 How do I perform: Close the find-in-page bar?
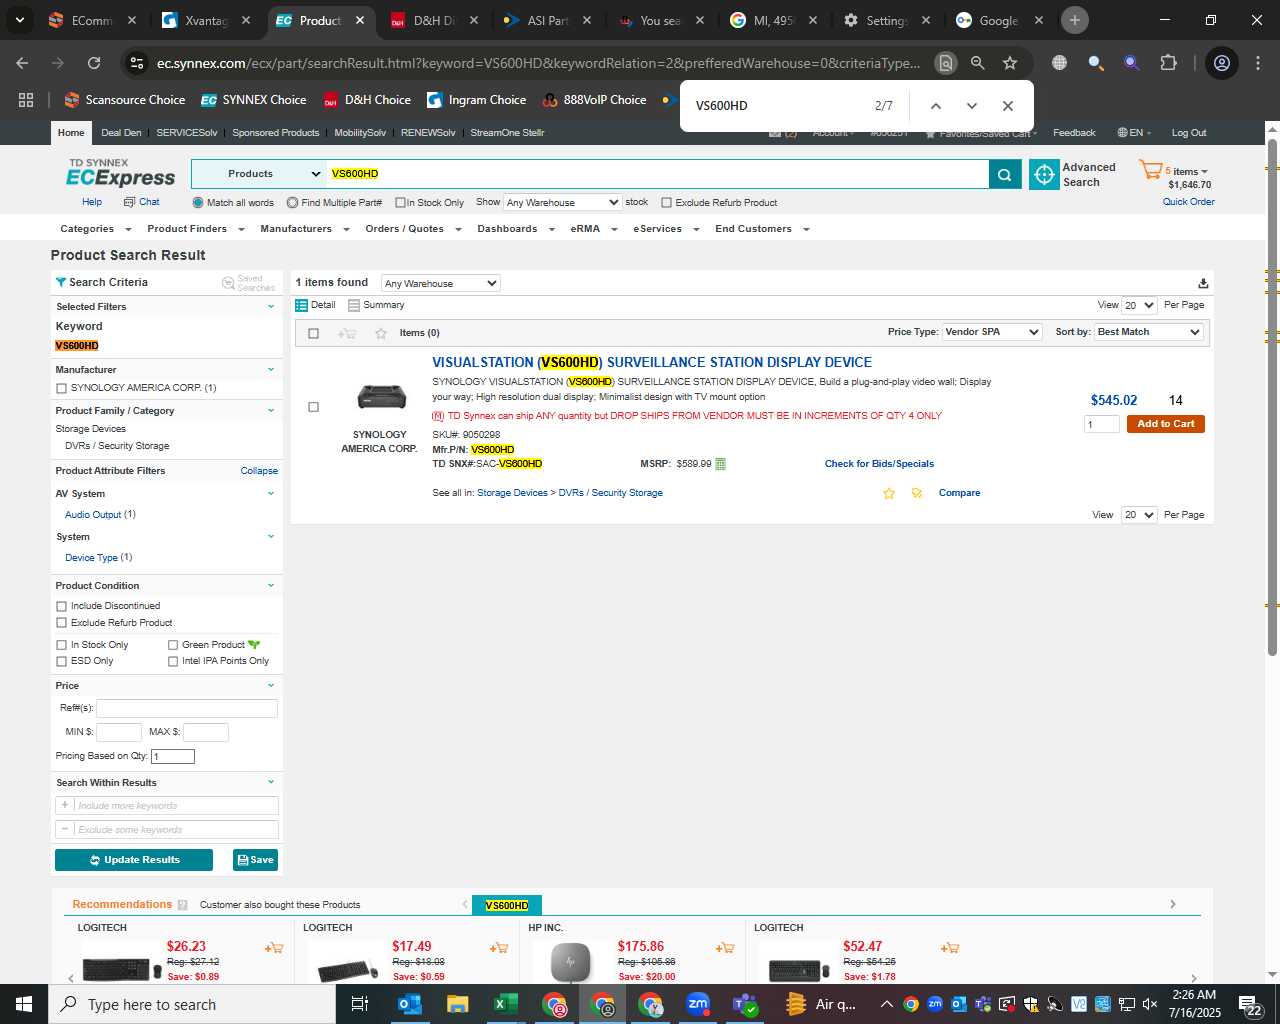point(1007,106)
